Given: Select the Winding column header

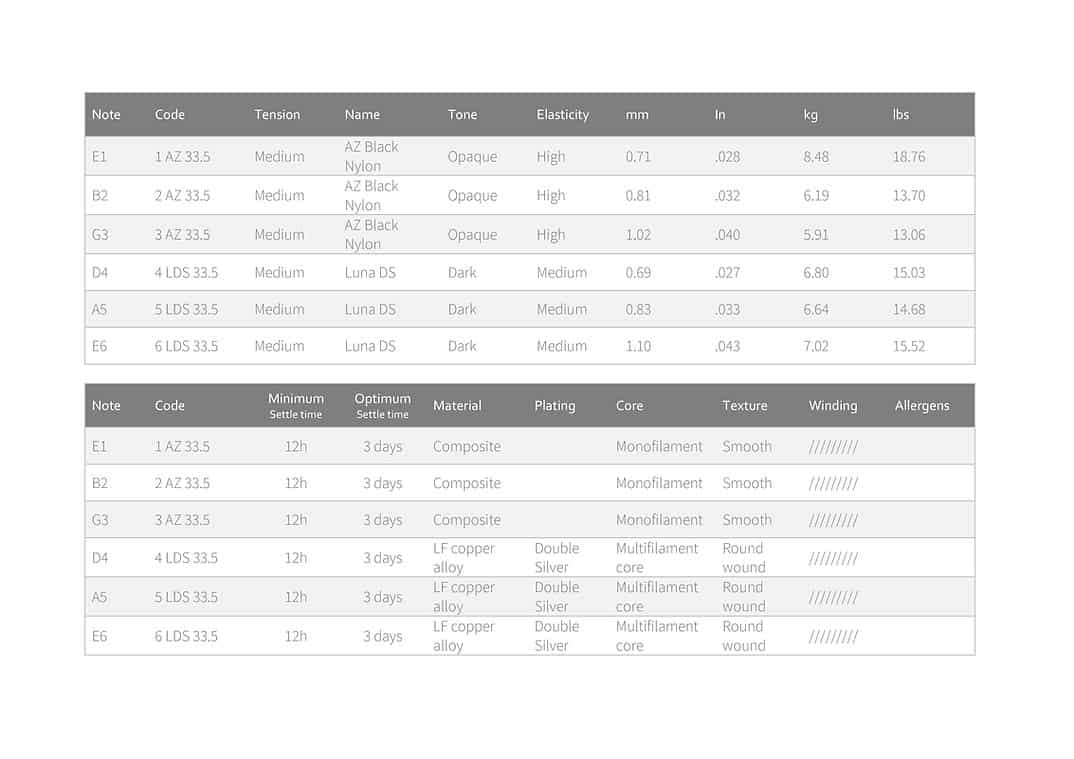Looking at the screenshot, I should pyautogui.click(x=832, y=406).
